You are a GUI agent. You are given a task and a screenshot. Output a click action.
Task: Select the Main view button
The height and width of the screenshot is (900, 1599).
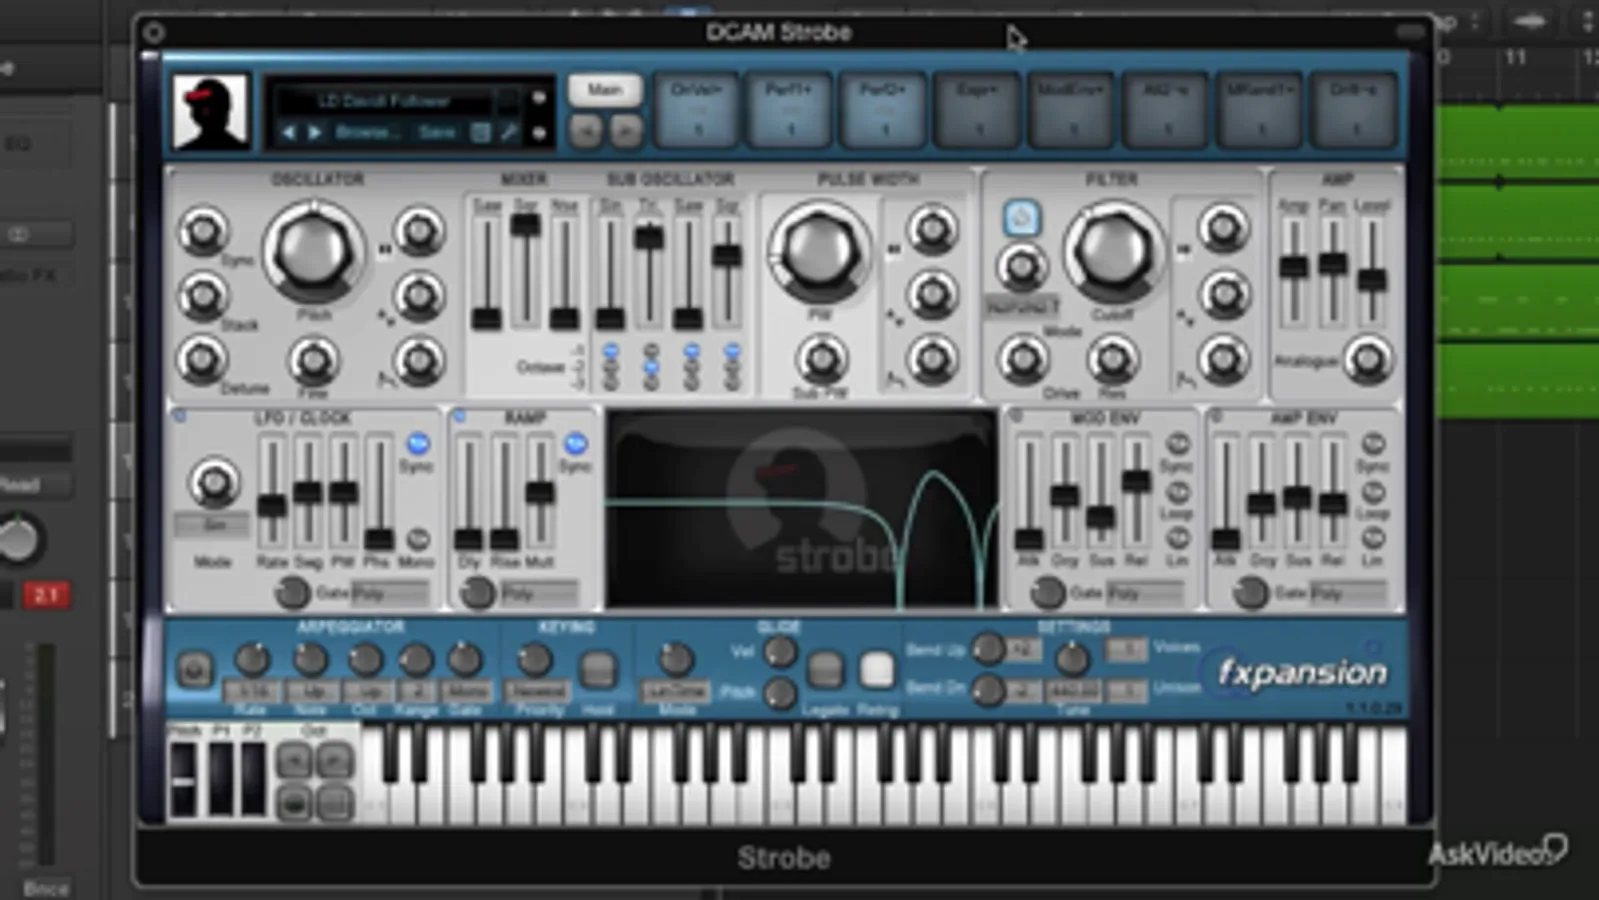(x=604, y=91)
